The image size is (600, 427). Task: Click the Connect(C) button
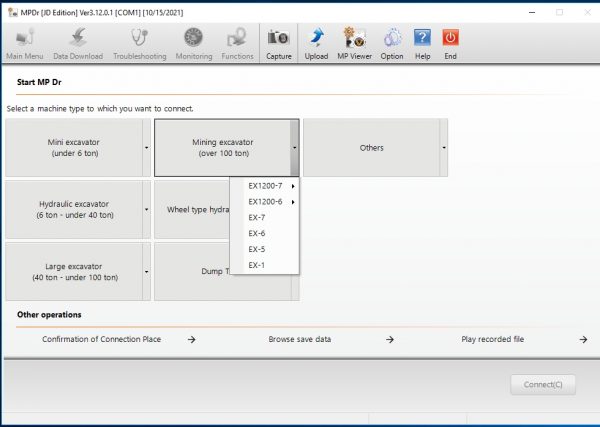tap(543, 385)
